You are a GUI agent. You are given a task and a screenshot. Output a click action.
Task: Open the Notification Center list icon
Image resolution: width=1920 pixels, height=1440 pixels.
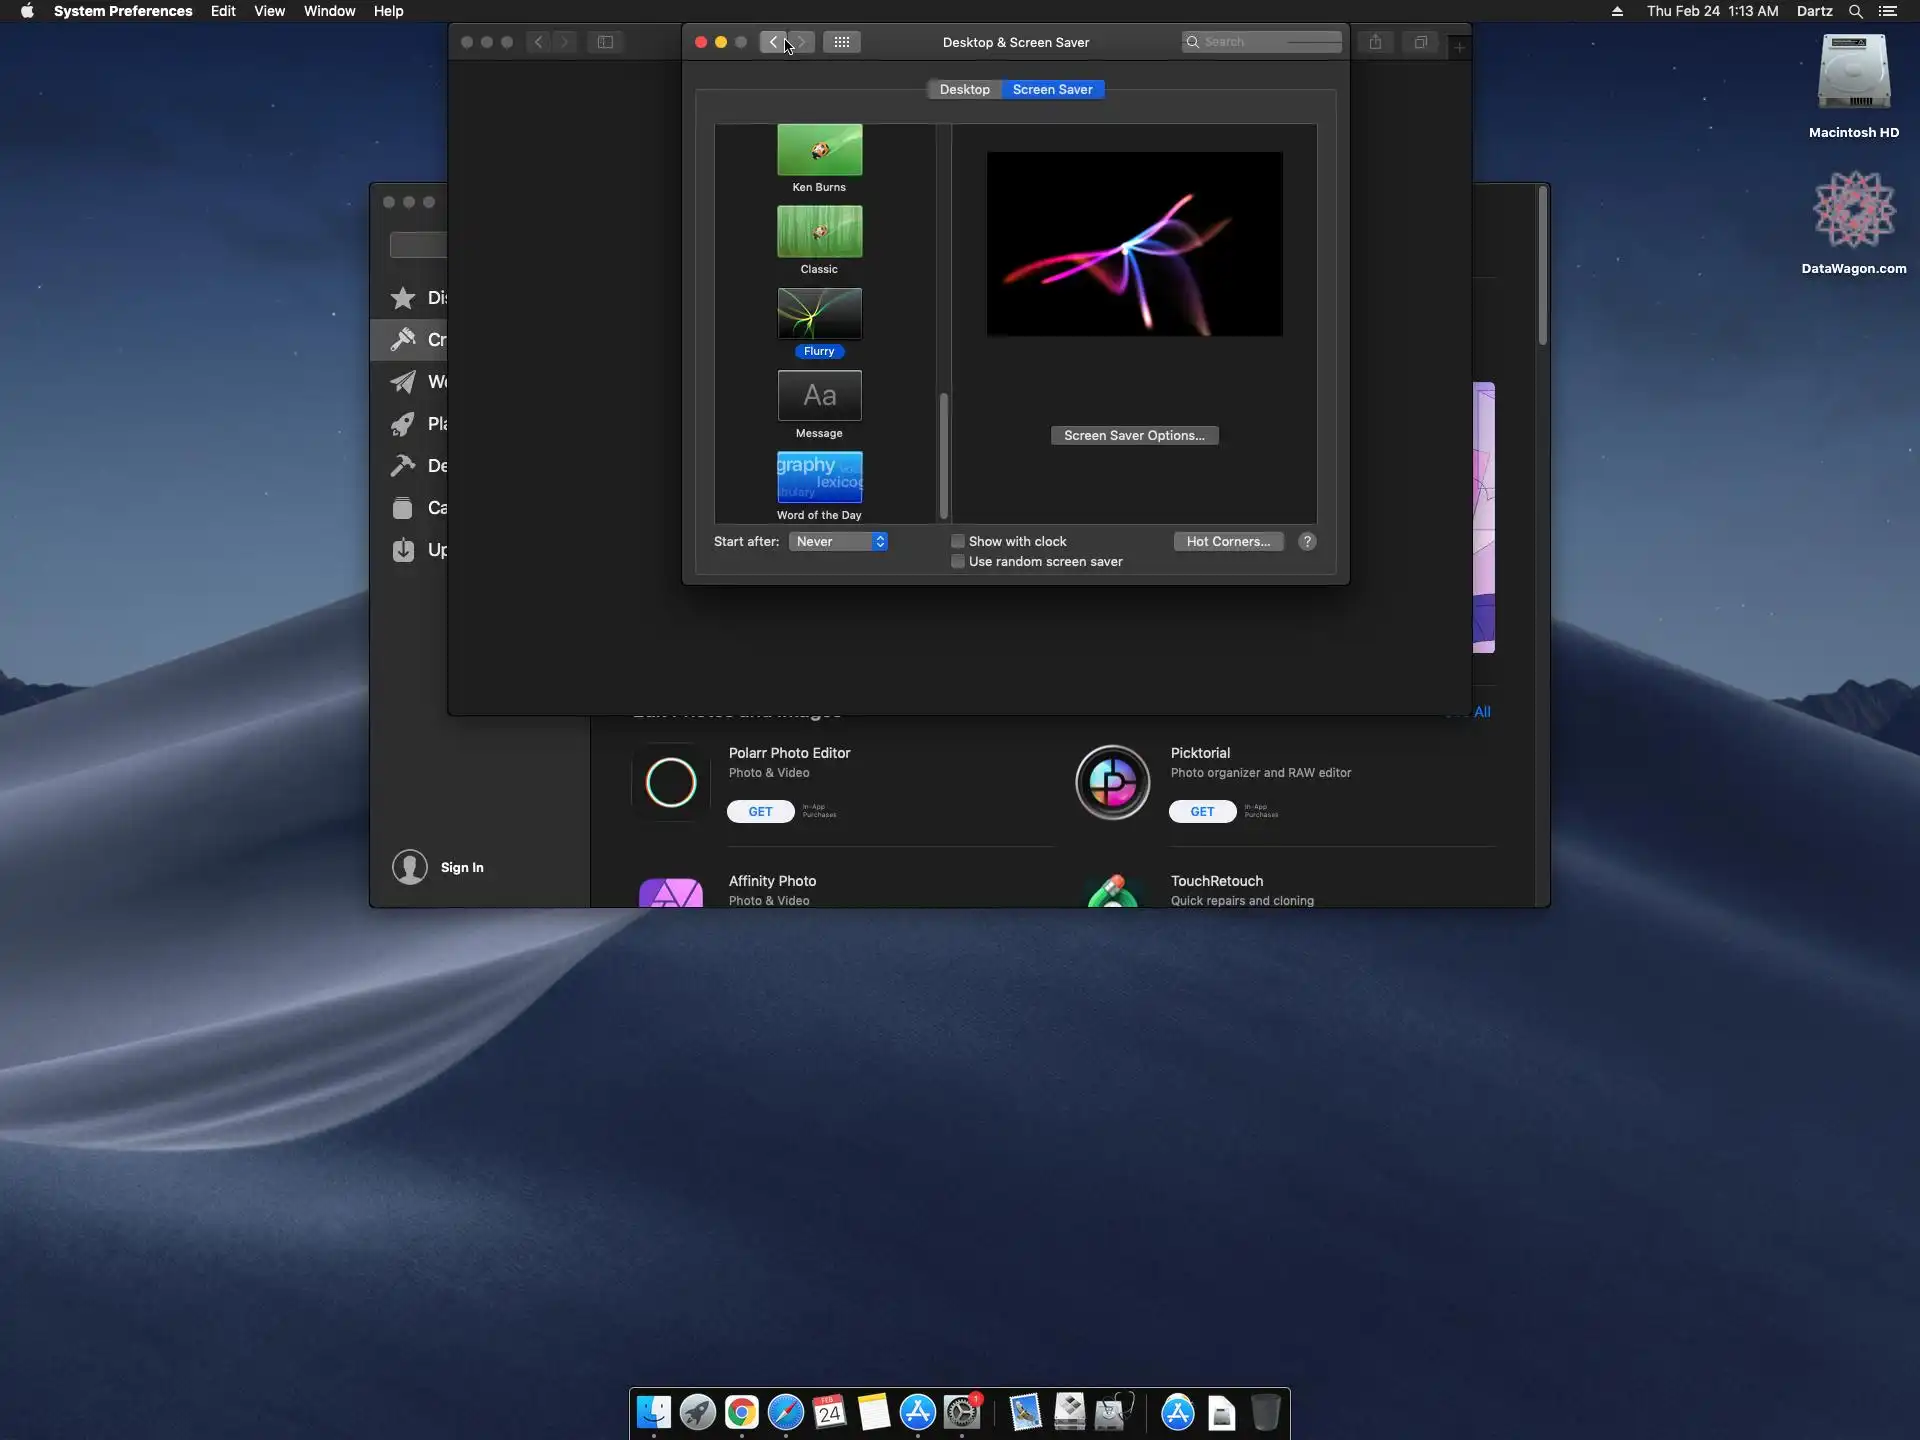pyautogui.click(x=1888, y=11)
